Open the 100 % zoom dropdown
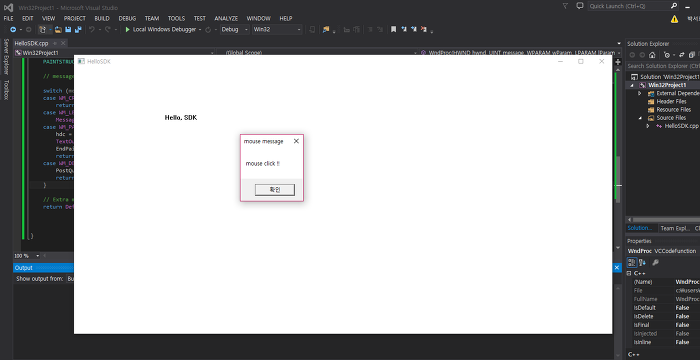This screenshot has width=700, height=360. 37,256
